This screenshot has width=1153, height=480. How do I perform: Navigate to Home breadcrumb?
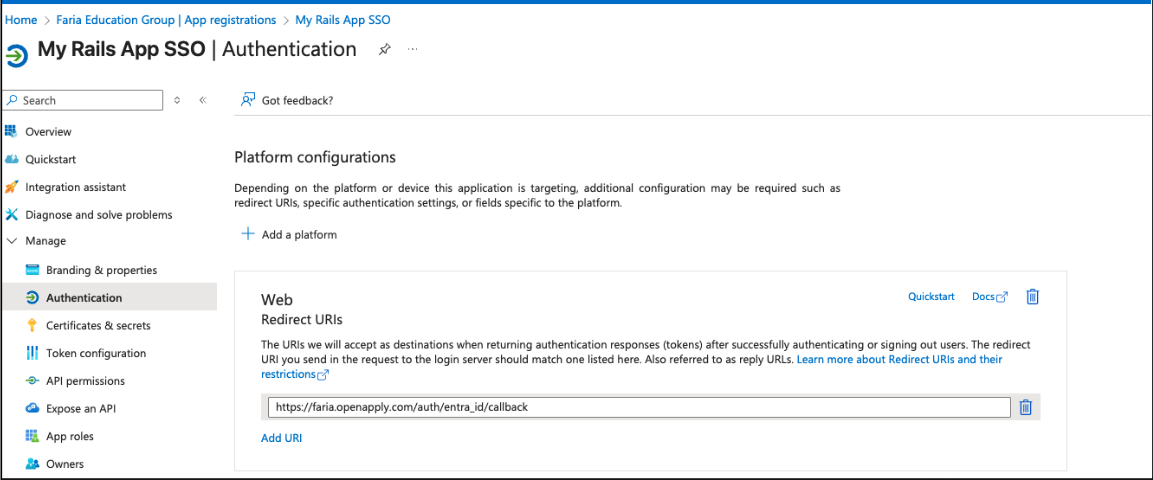pos(21,20)
